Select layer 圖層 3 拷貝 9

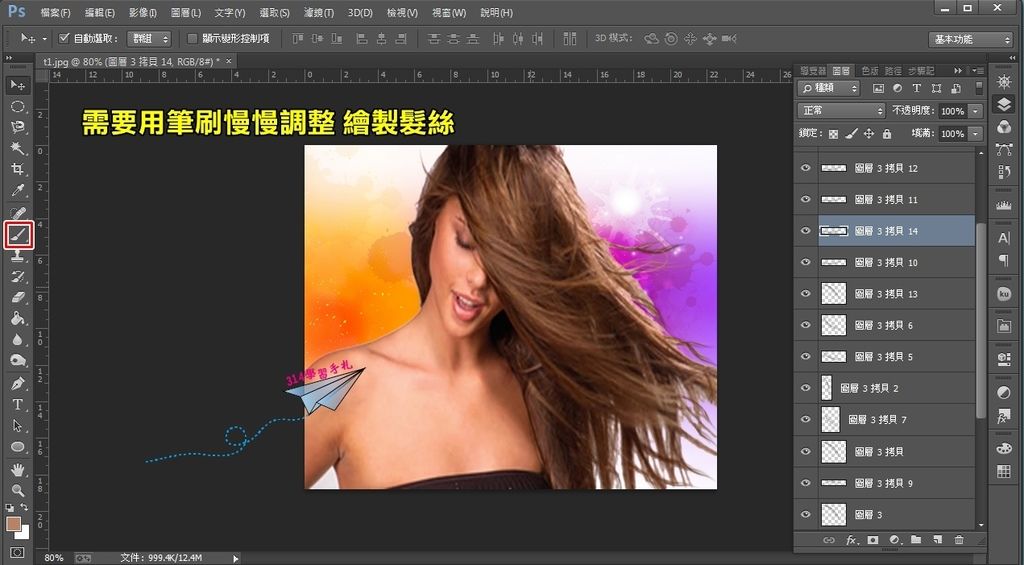(x=896, y=483)
